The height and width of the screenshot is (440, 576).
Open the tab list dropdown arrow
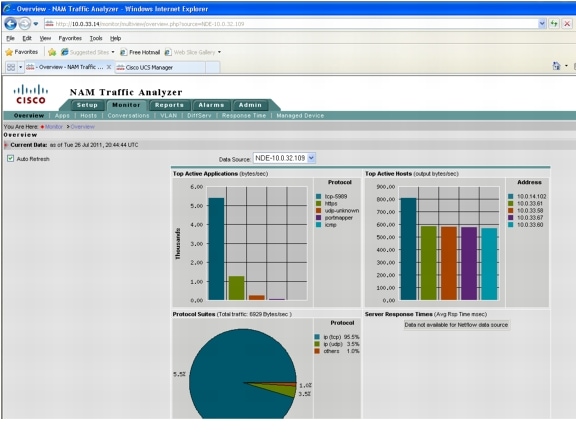pos(21,67)
